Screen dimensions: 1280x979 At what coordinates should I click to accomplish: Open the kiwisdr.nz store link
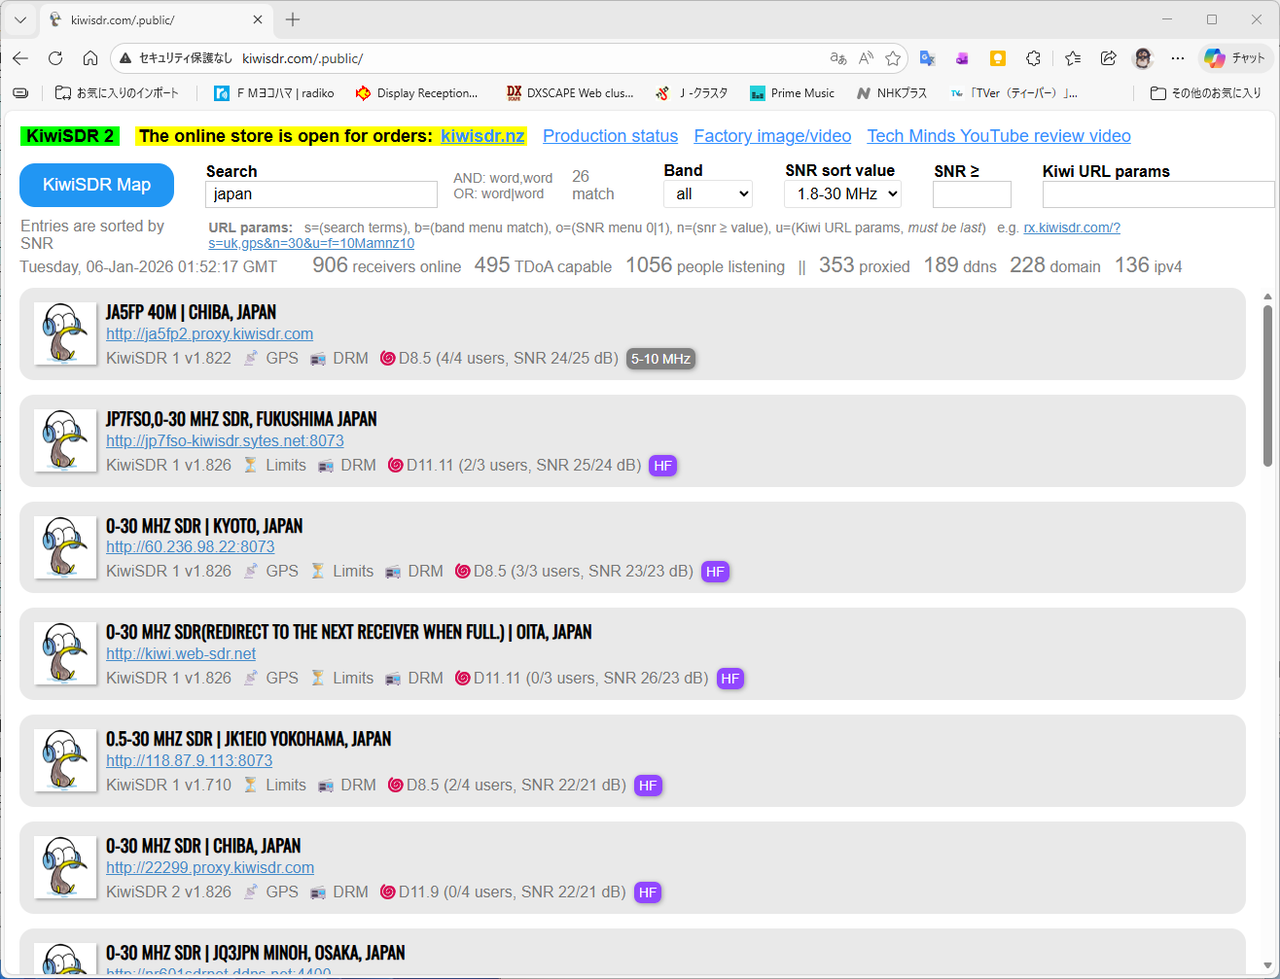click(483, 136)
